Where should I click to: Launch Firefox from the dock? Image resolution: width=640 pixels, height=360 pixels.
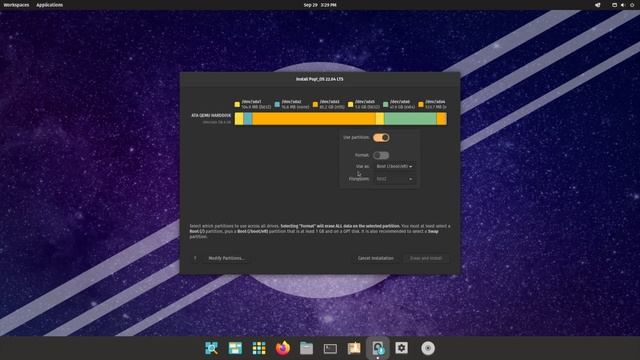coord(282,348)
